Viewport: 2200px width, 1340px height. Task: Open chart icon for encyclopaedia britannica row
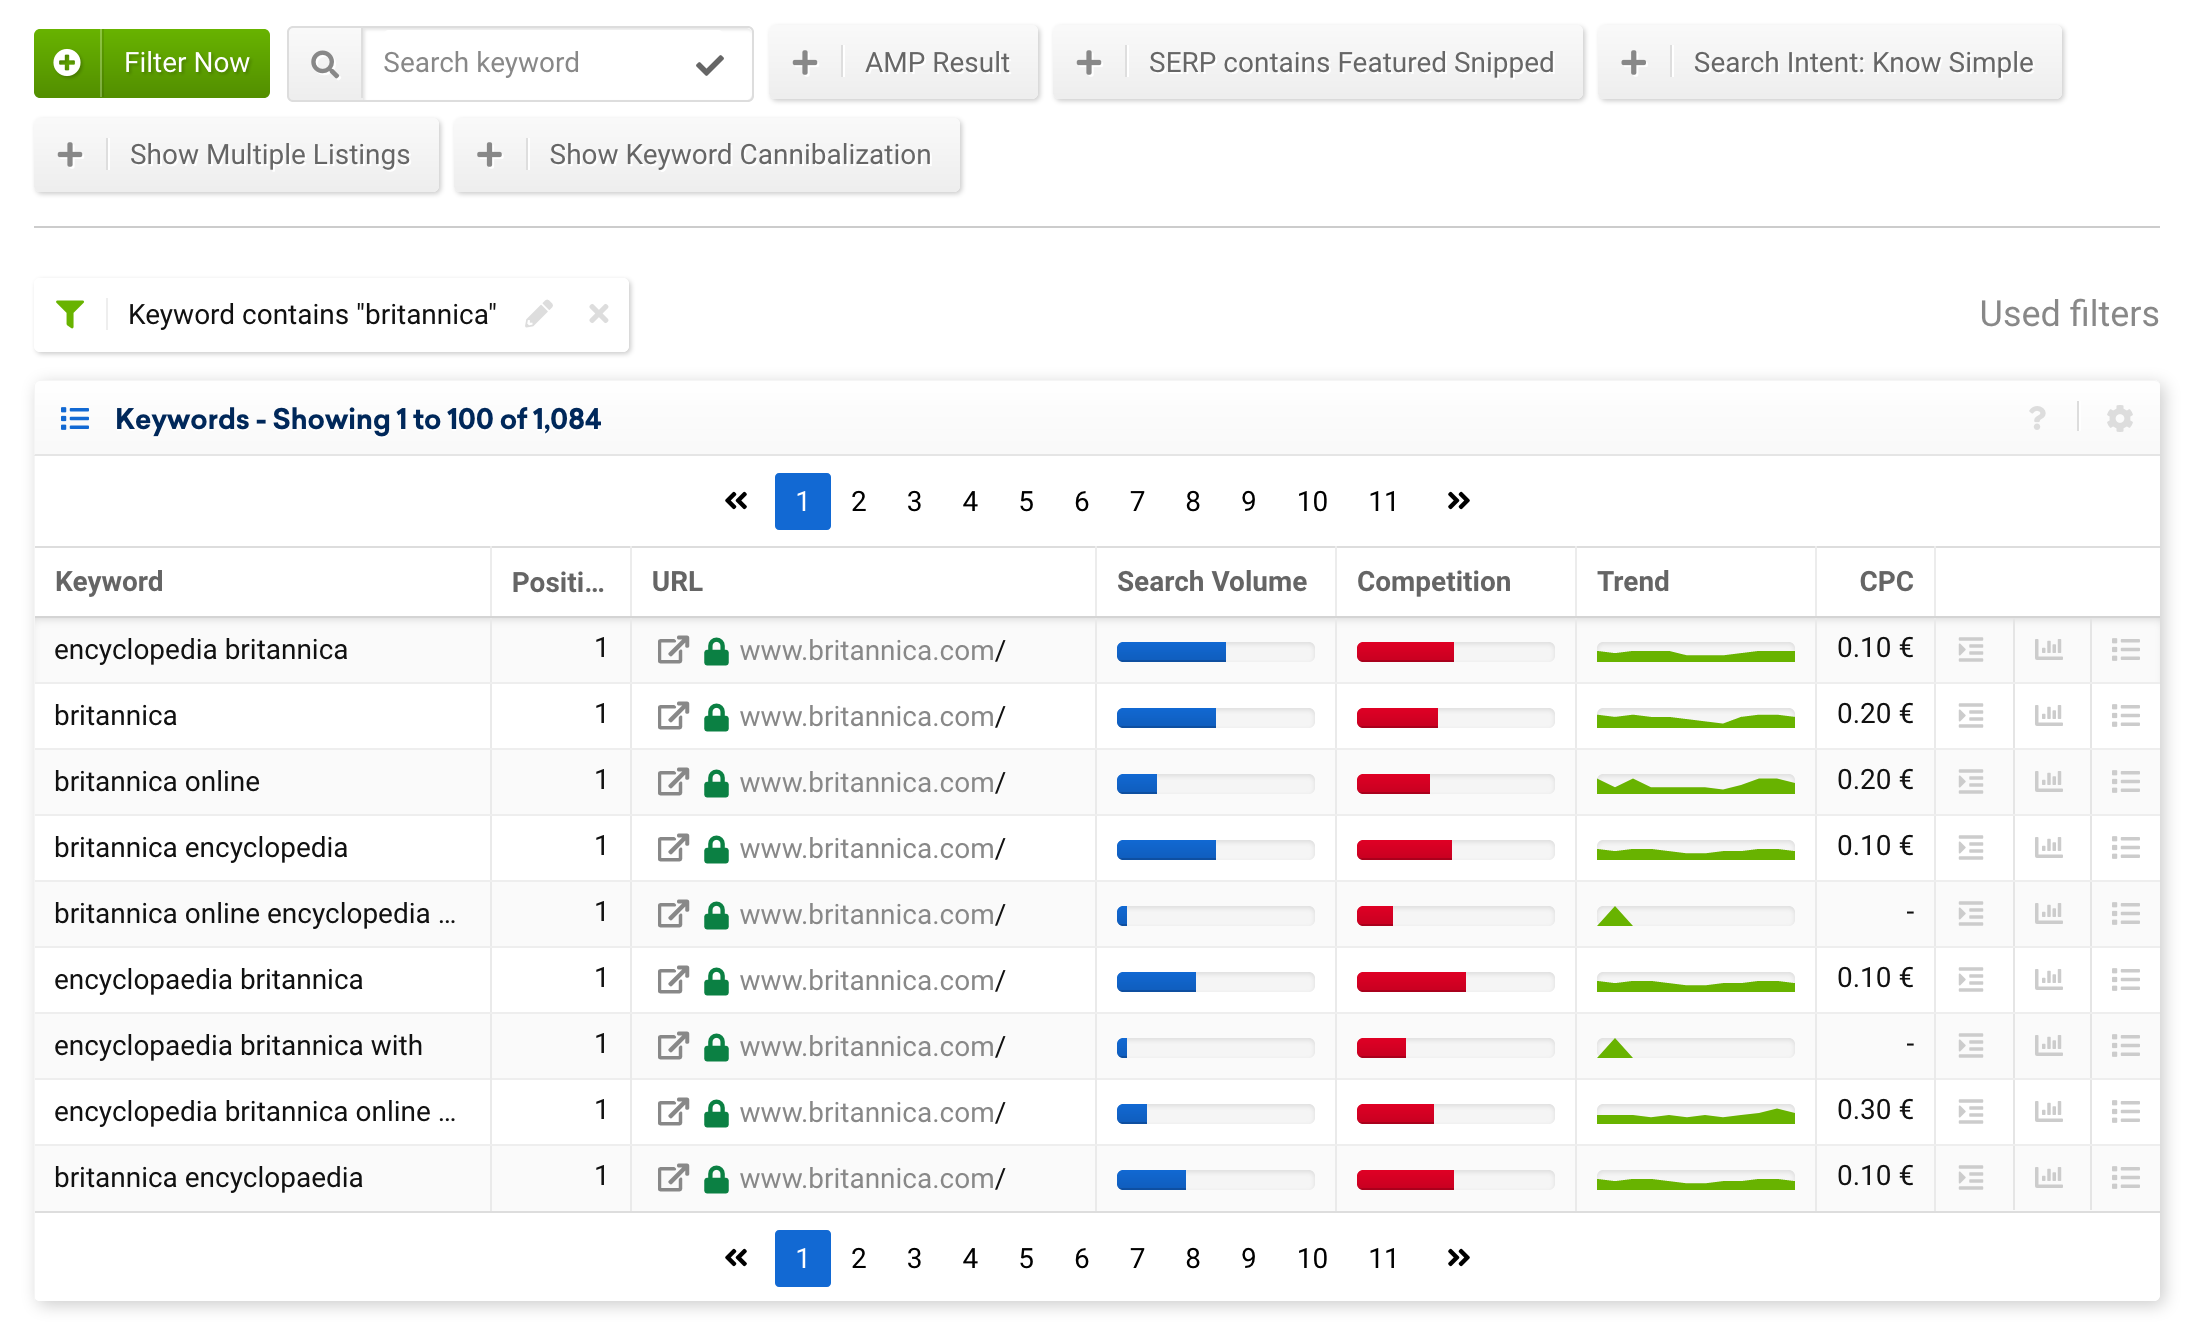pos(2049,980)
